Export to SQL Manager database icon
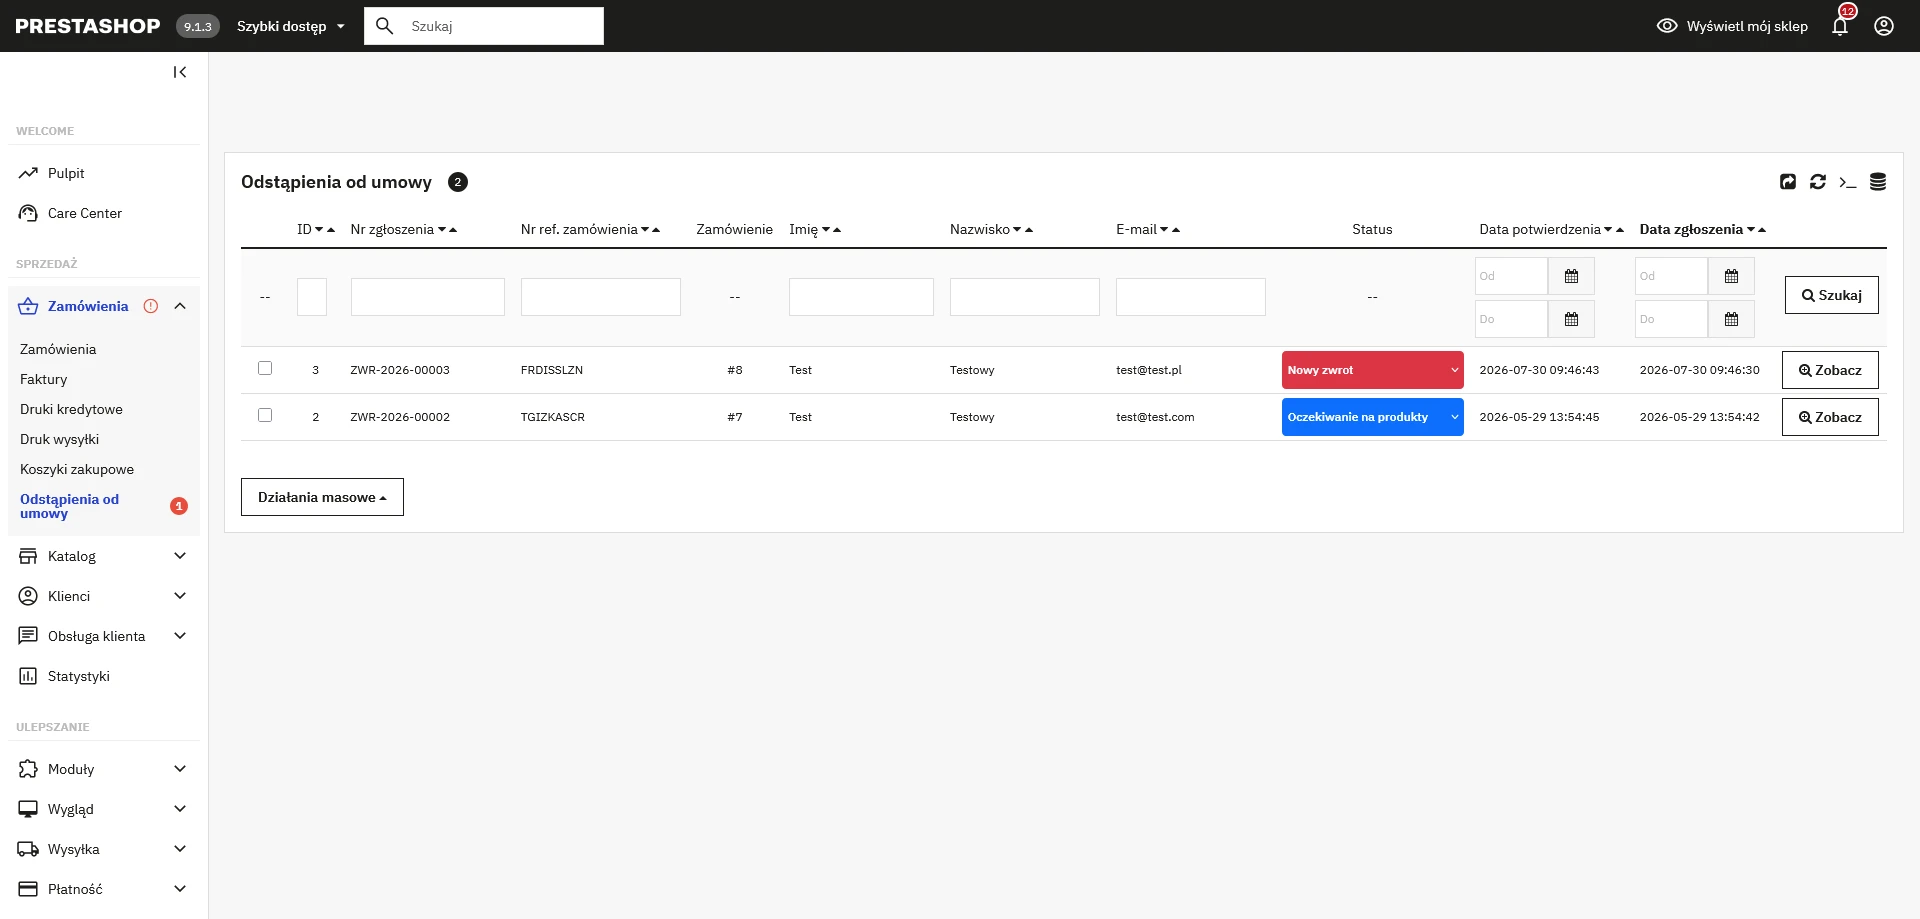The width and height of the screenshot is (1920, 919). (1878, 182)
